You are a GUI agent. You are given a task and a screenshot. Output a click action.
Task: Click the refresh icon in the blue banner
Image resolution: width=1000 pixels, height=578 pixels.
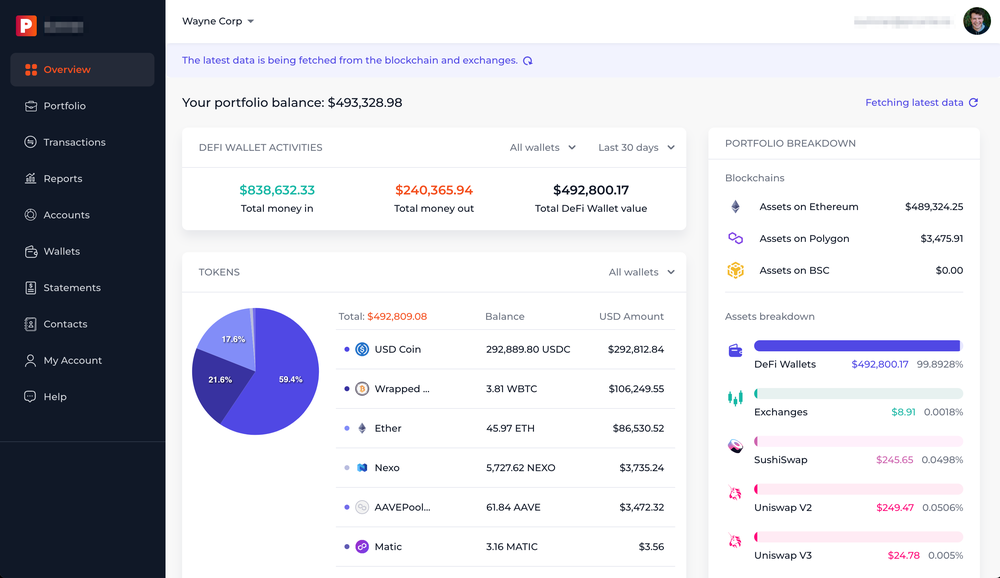[x=527, y=61]
